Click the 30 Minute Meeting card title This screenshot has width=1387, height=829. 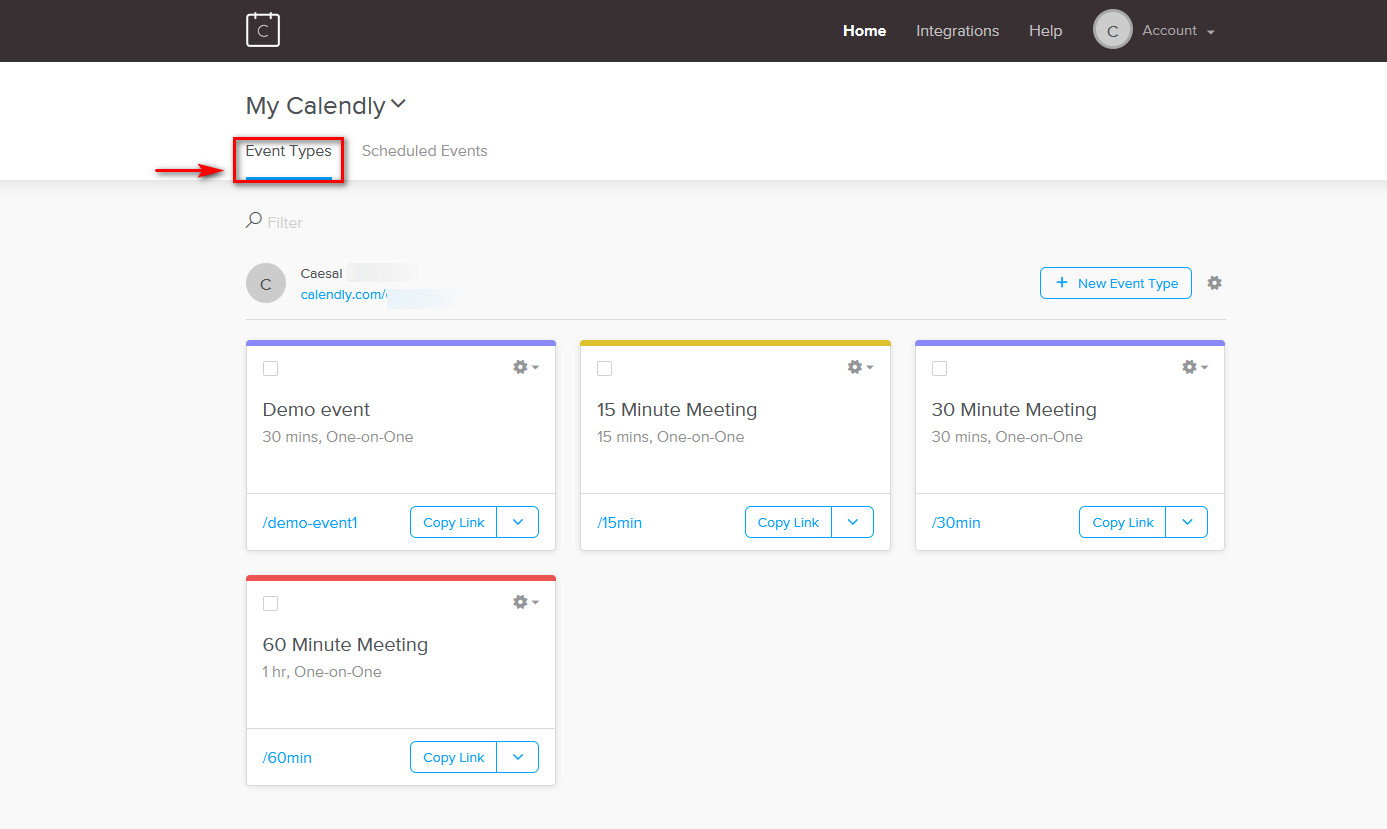[1014, 410]
